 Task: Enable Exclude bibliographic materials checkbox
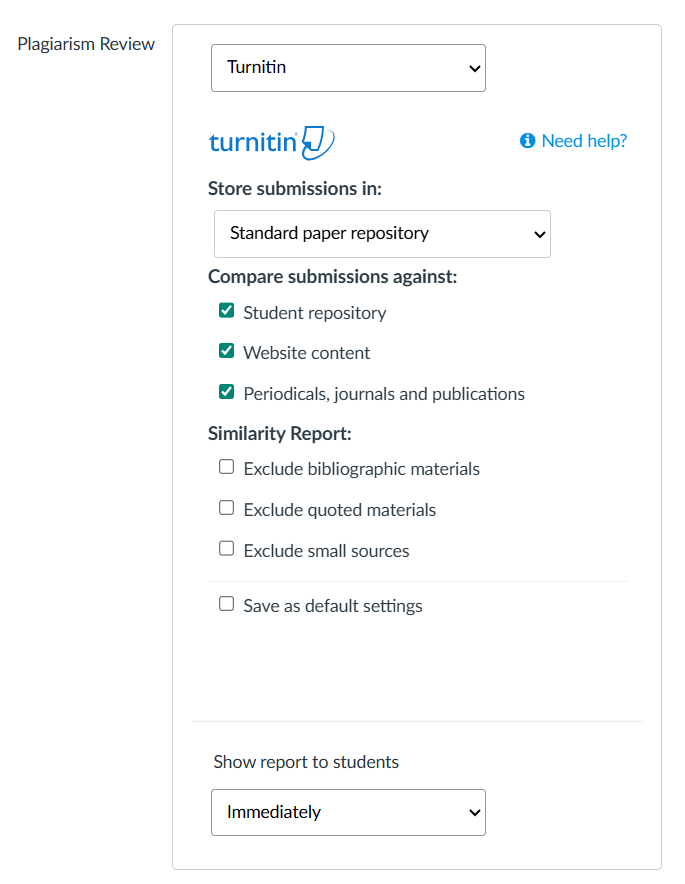(226, 467)
